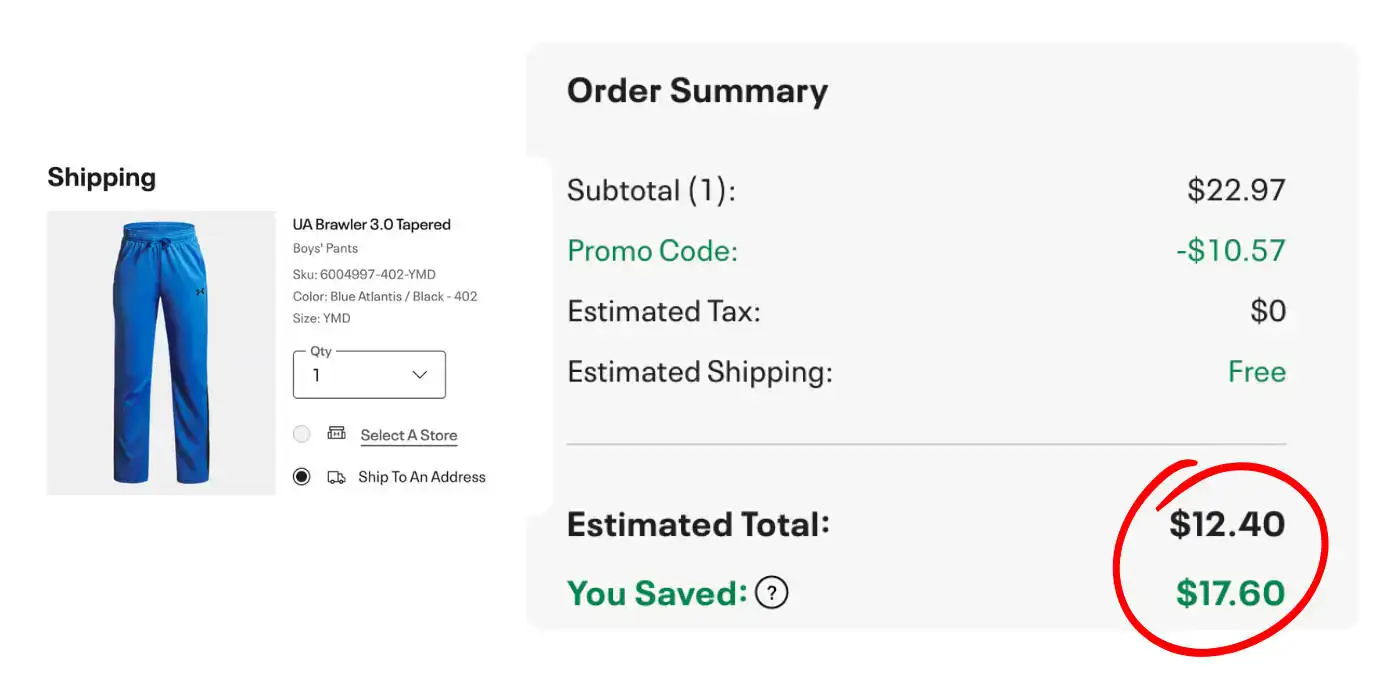
Task: Click the Sku 6004997-402-YMD text
Action: click(364, 274)
